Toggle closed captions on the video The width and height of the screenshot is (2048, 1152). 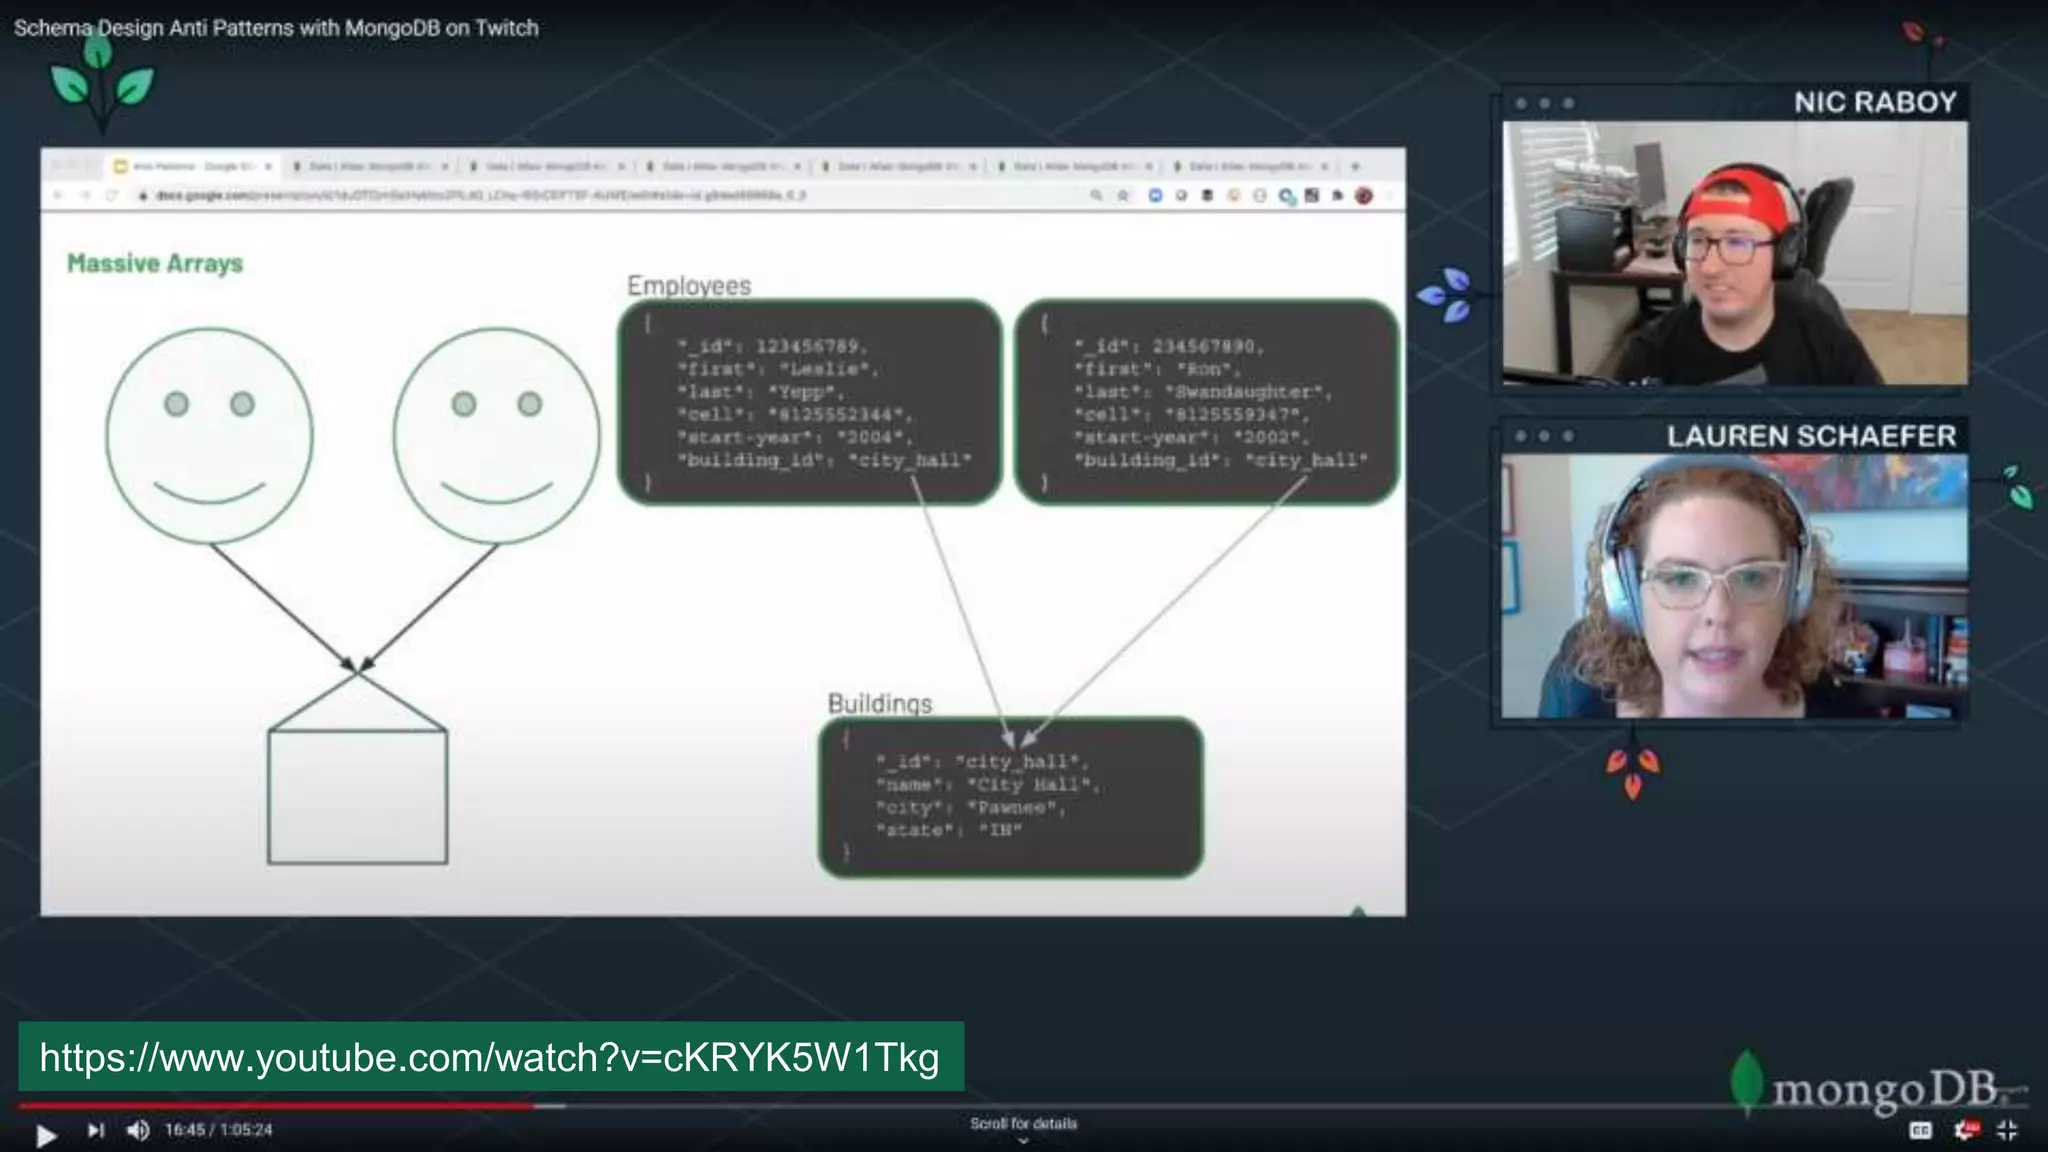(x=1920, y=1131)
